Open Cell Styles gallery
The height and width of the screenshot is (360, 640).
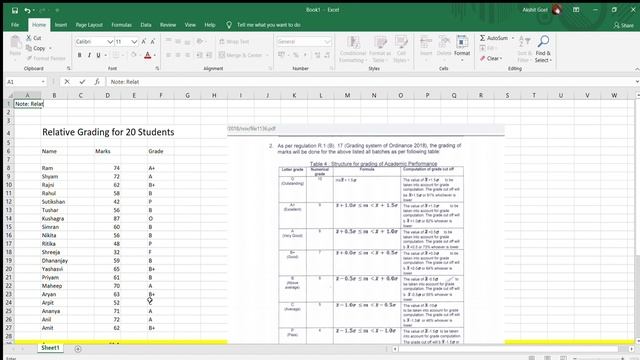[x=401, y=49]
